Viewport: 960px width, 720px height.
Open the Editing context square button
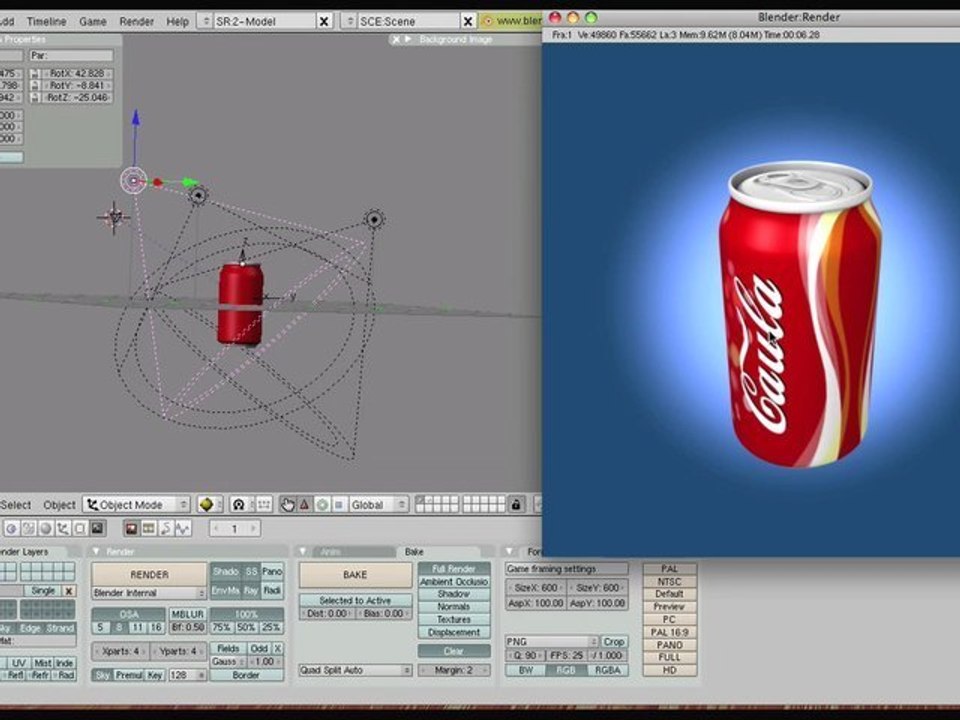pyautogui.click(x=80, y=528)
